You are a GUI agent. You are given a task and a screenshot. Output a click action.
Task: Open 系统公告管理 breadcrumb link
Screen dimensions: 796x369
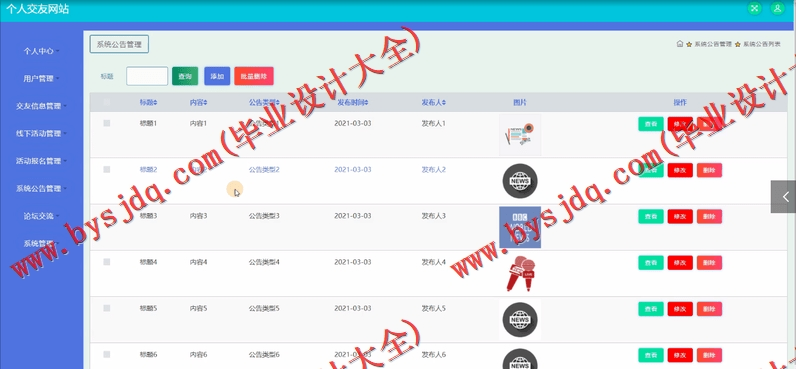(x=713, y=45)
